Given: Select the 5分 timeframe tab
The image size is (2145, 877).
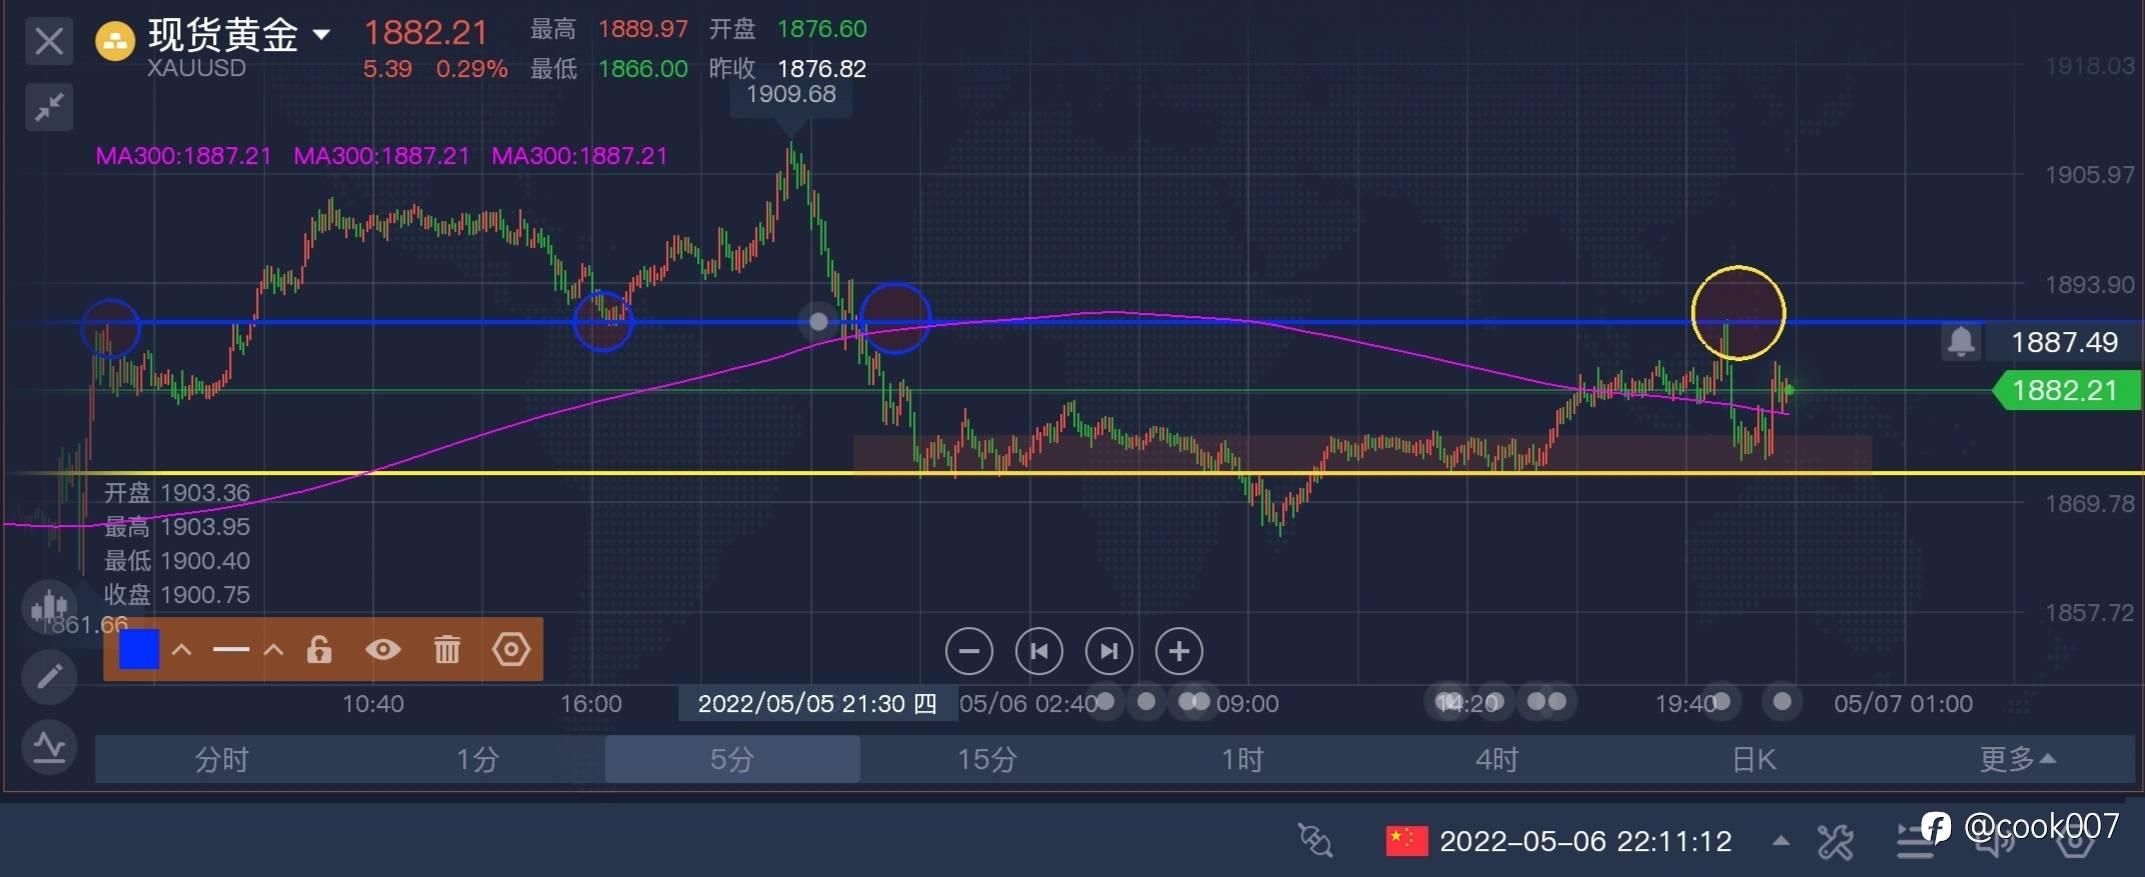Looking at the screenshot, I should click(x=732, y=760).
